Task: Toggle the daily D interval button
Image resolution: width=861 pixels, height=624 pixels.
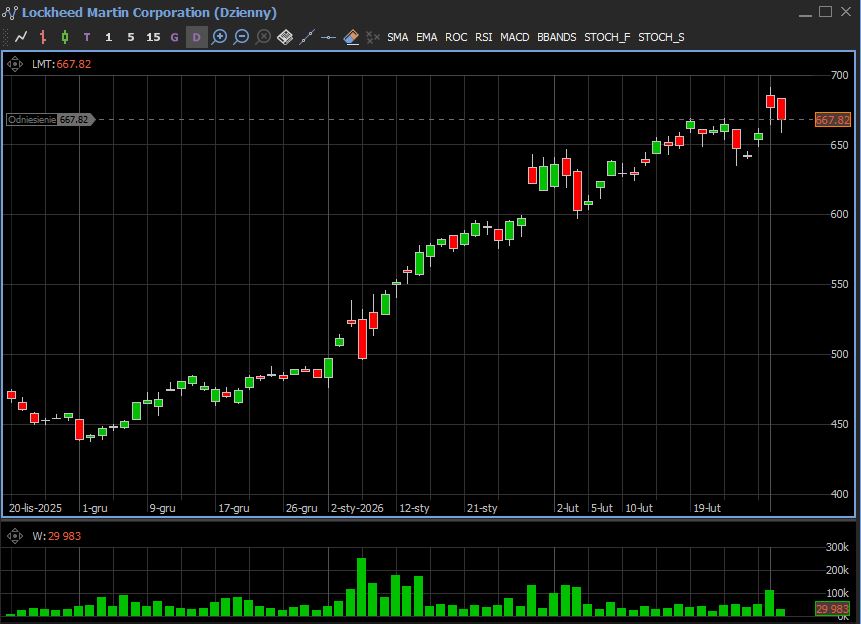Action: (196, 37)
